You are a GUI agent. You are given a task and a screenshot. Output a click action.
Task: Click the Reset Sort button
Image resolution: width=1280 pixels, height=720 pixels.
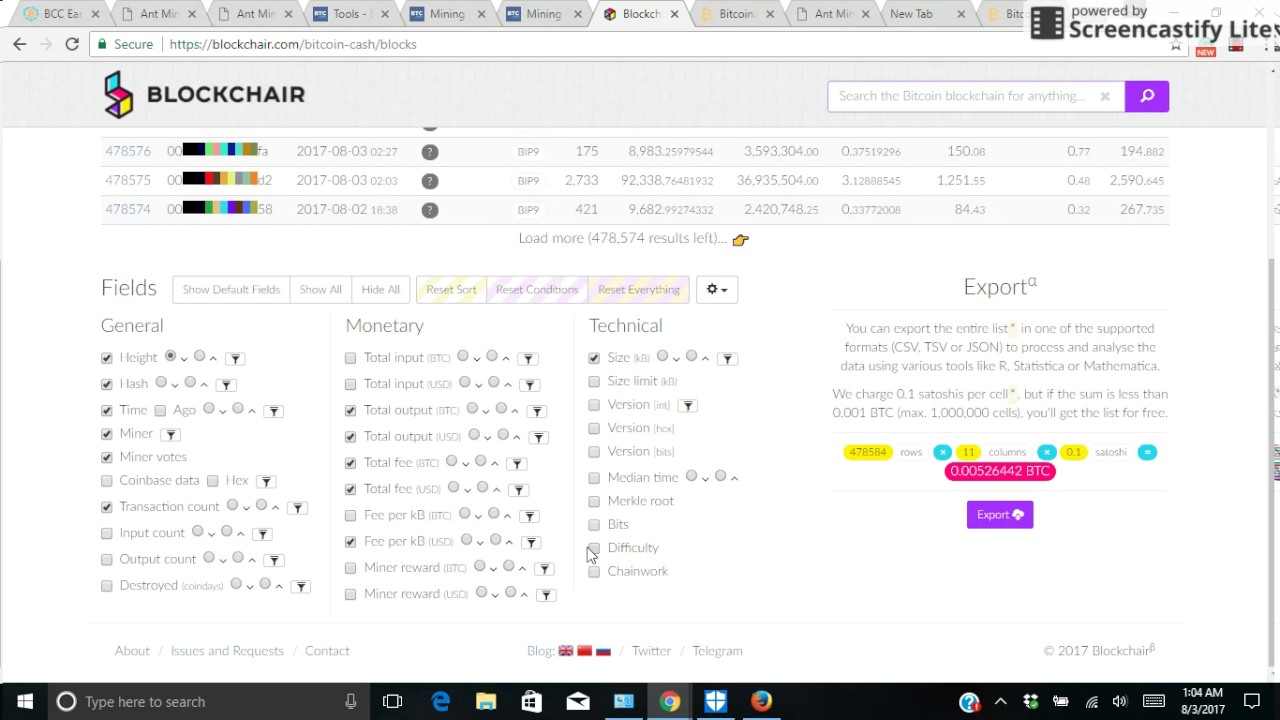point(451,289)
